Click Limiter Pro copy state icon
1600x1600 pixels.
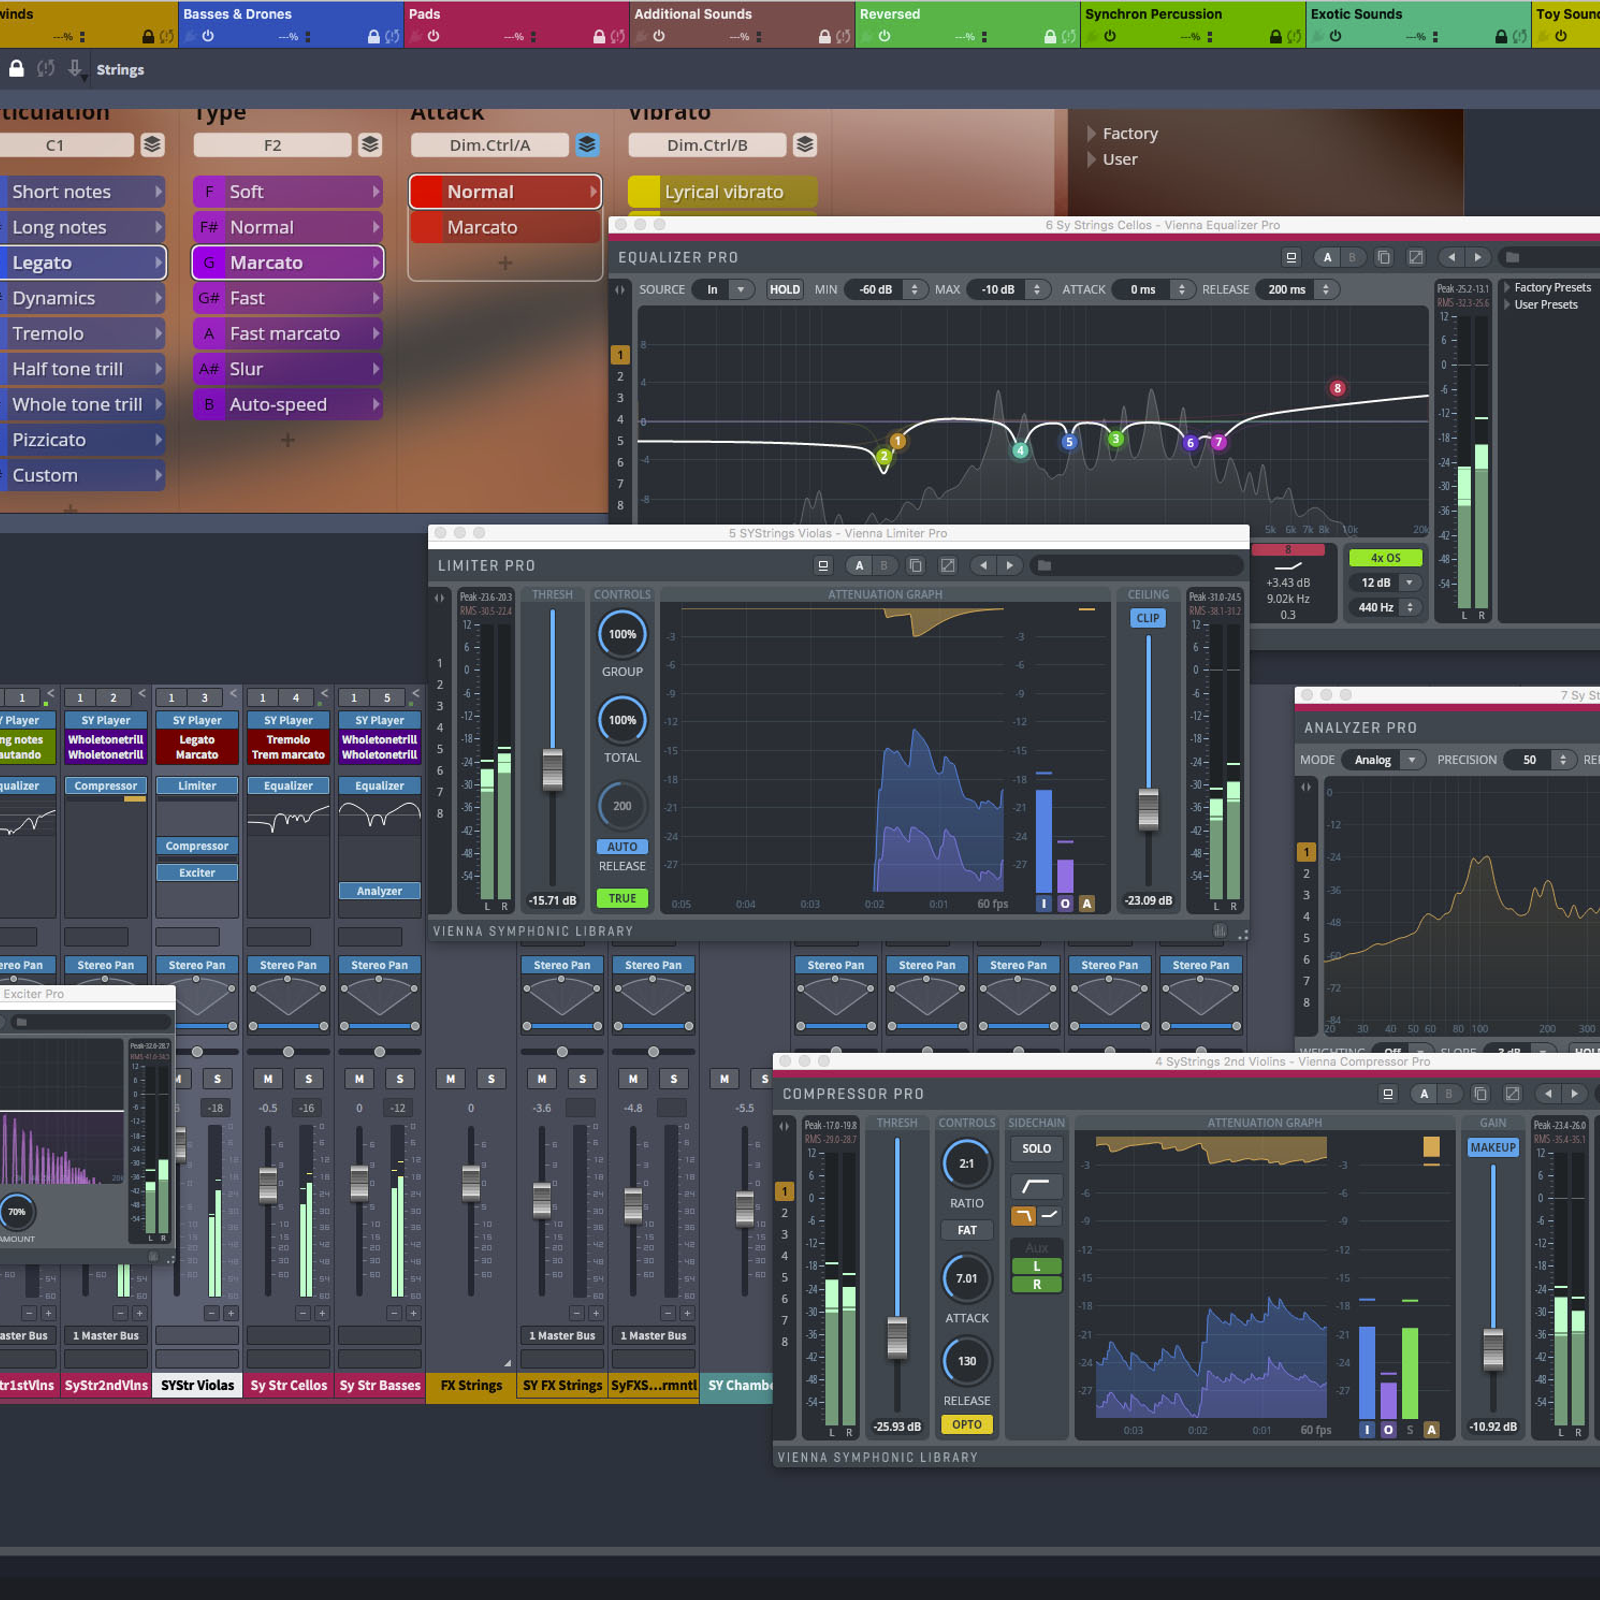(915, 566)
